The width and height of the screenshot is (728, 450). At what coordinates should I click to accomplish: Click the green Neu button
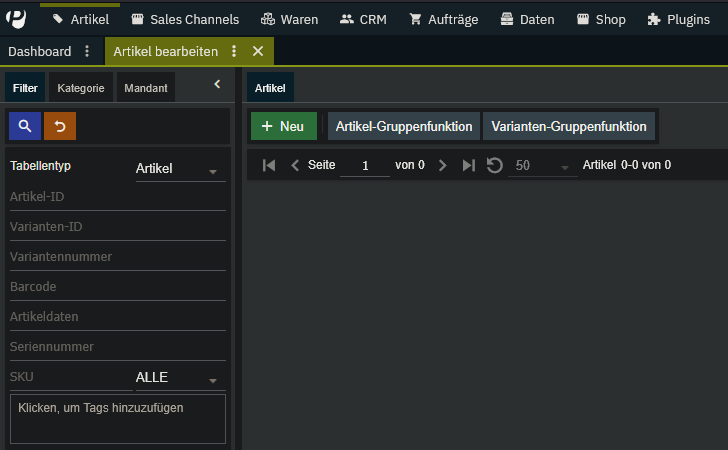(283, 126)
